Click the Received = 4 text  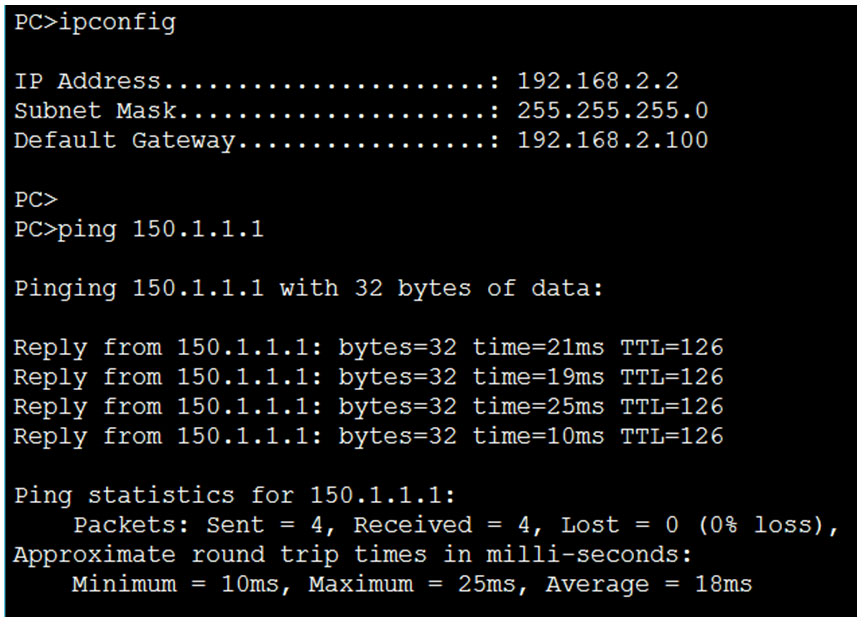click(447, 526)
